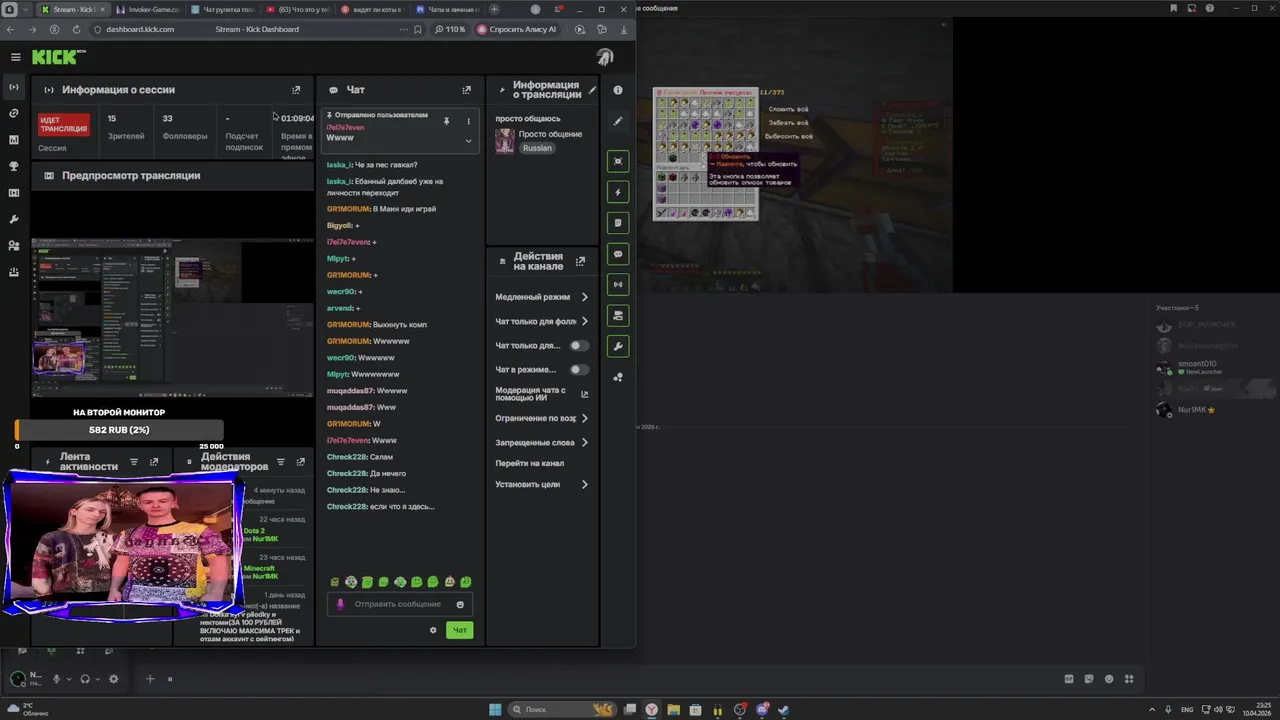Open 'Модерация чата с помощью ИИ'
Screen dimensions: 1280x720
pyautogui.click(x=542, y=394)
